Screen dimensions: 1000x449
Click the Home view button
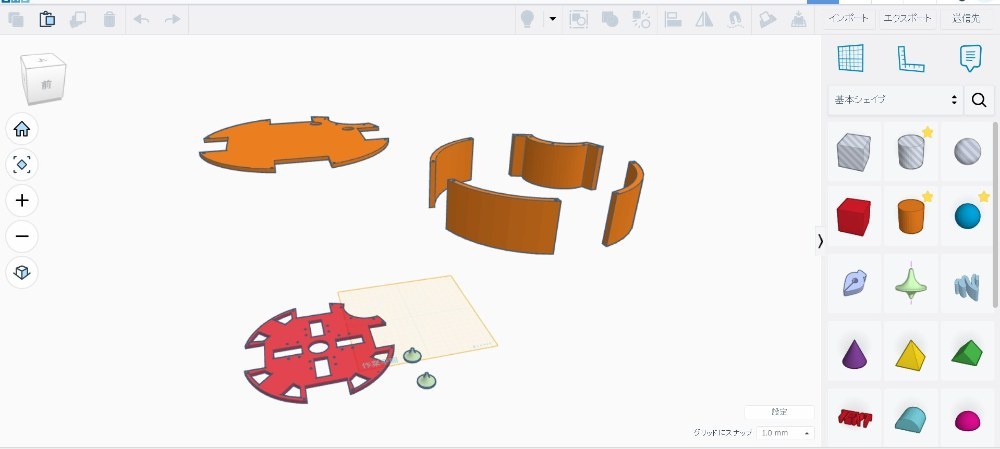click(22, 129)
